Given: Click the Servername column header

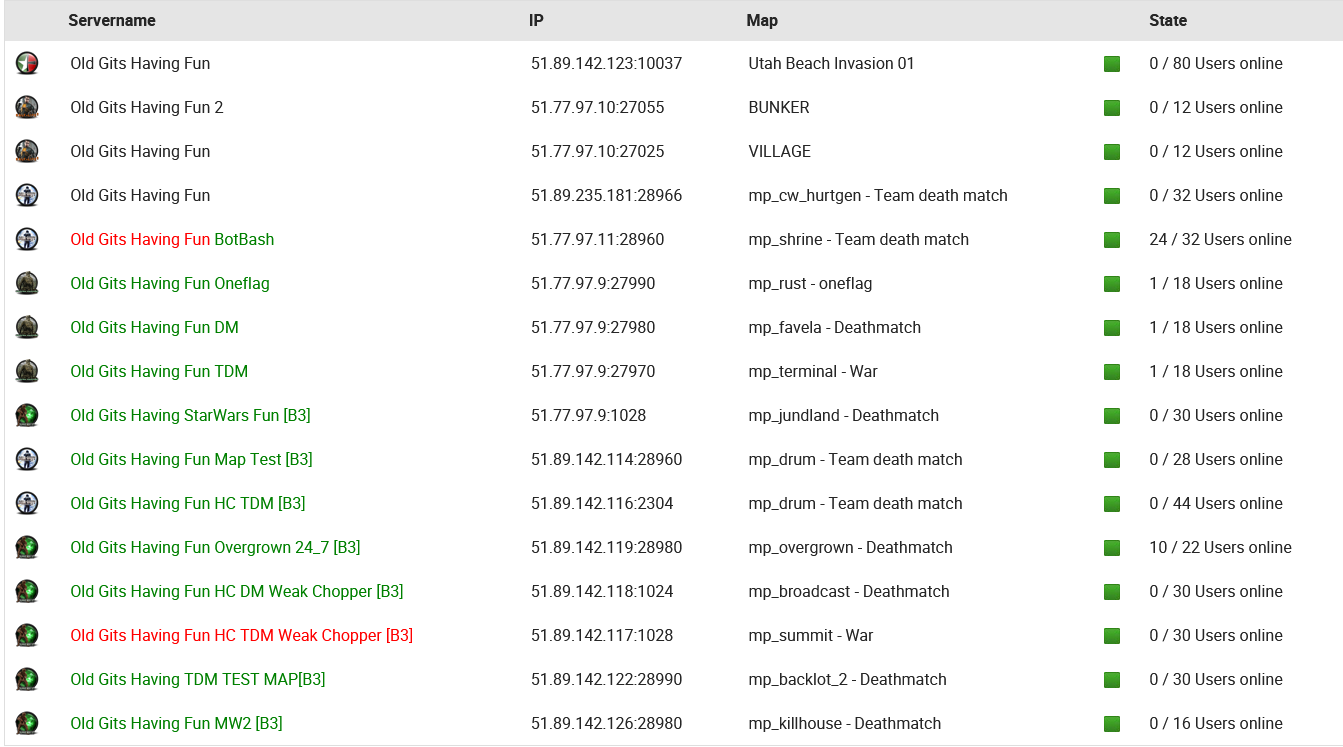Looking at the screenshot, I should 112,20.
